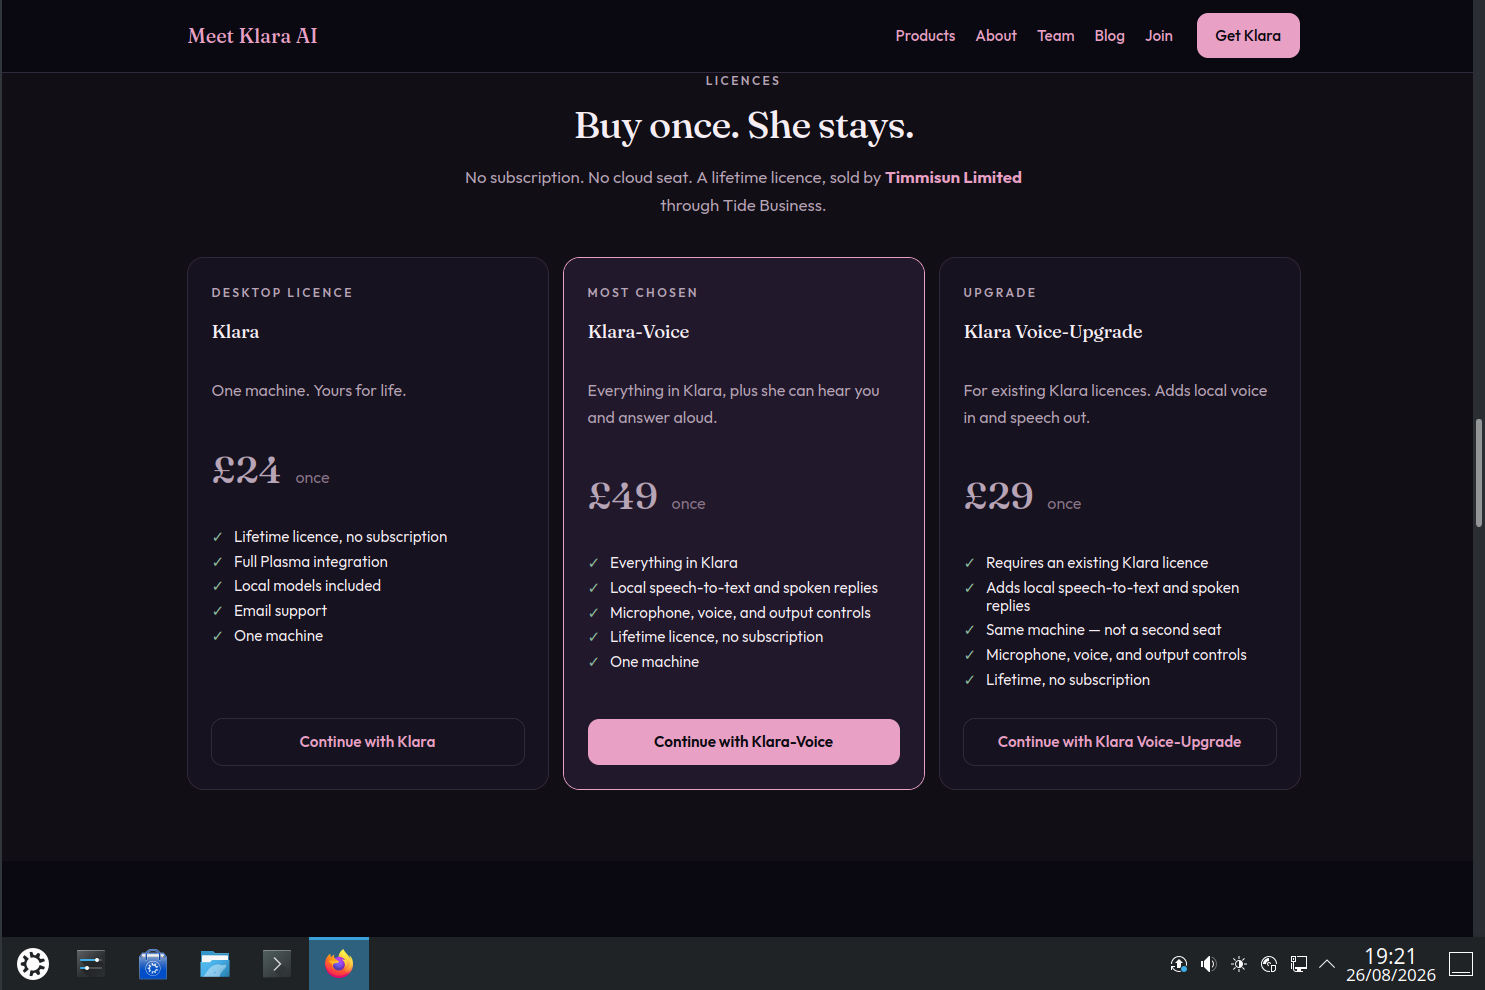The height and width of the screenshot is (990, 1485).
Task: Launch the Konsole terminal from taskbar
Action: coord(277,964)
